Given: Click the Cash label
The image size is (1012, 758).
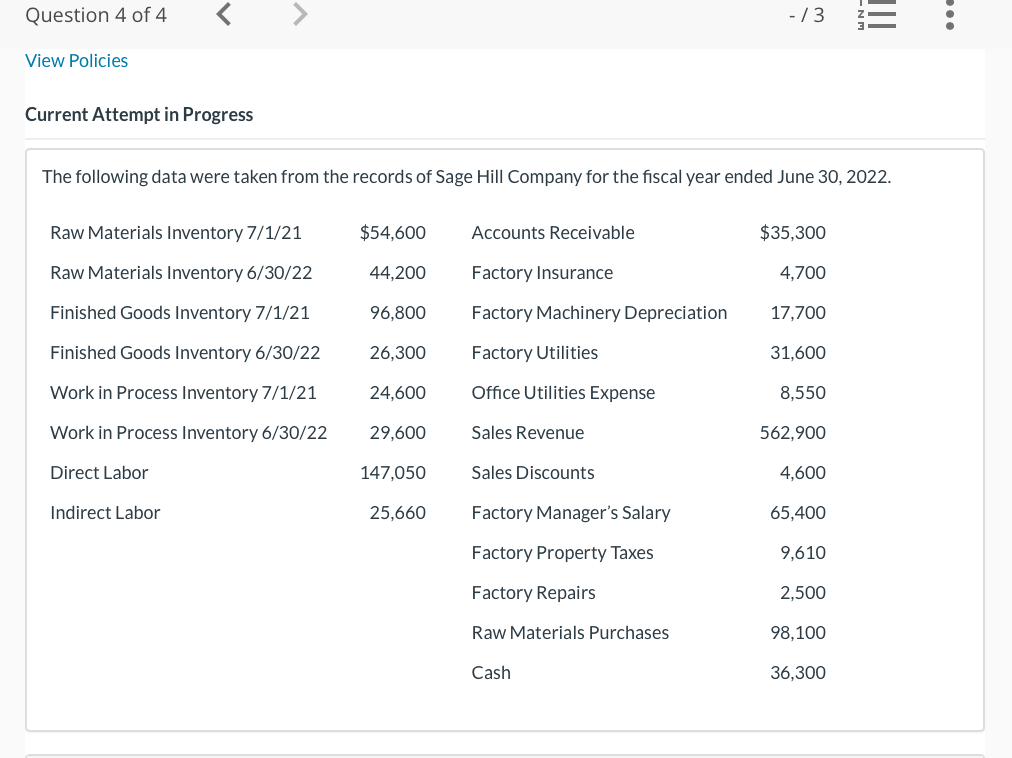Looking at the screenshot, I should click(x=491, y=673).
